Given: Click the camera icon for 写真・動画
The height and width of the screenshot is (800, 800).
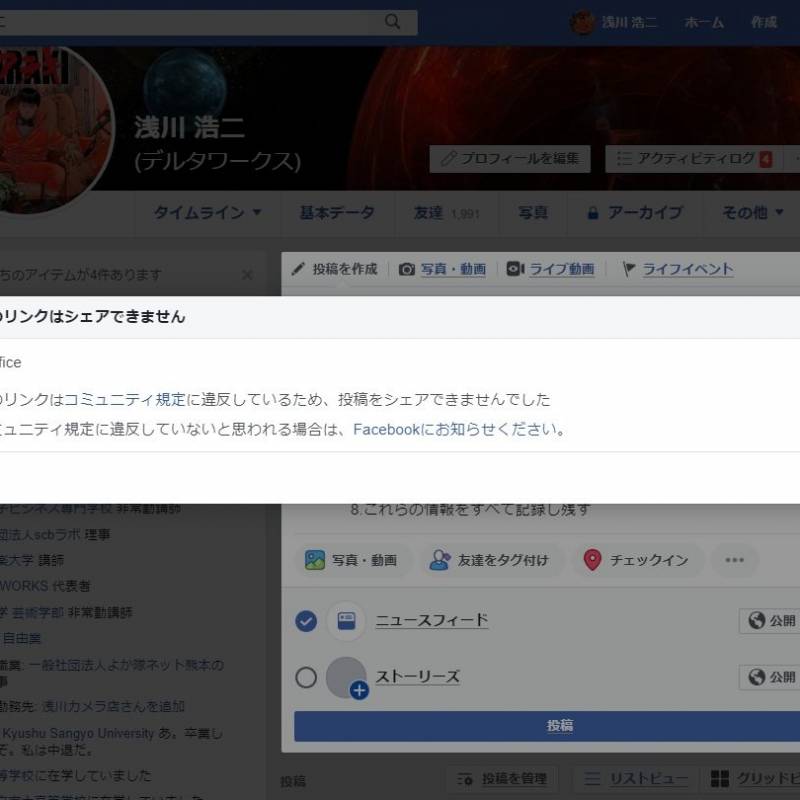Looking at the screenshot, I should click(407, 269).
